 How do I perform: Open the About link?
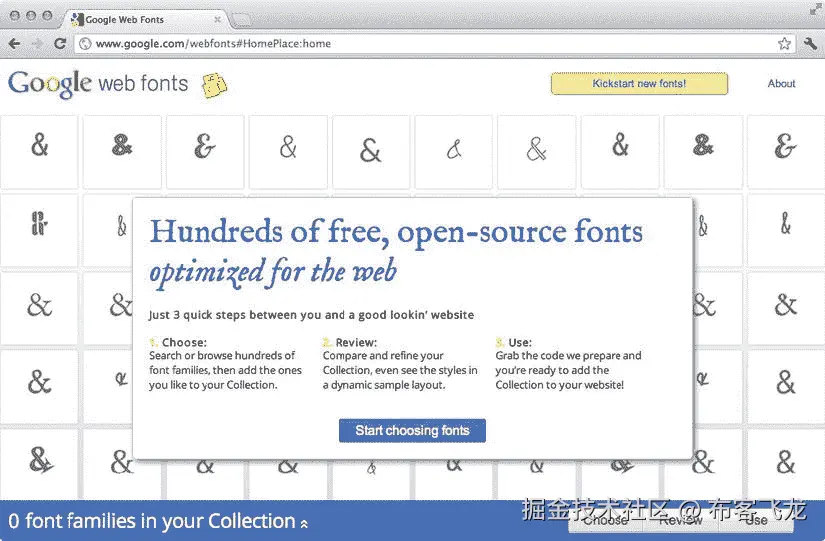[x=781, y=83]
